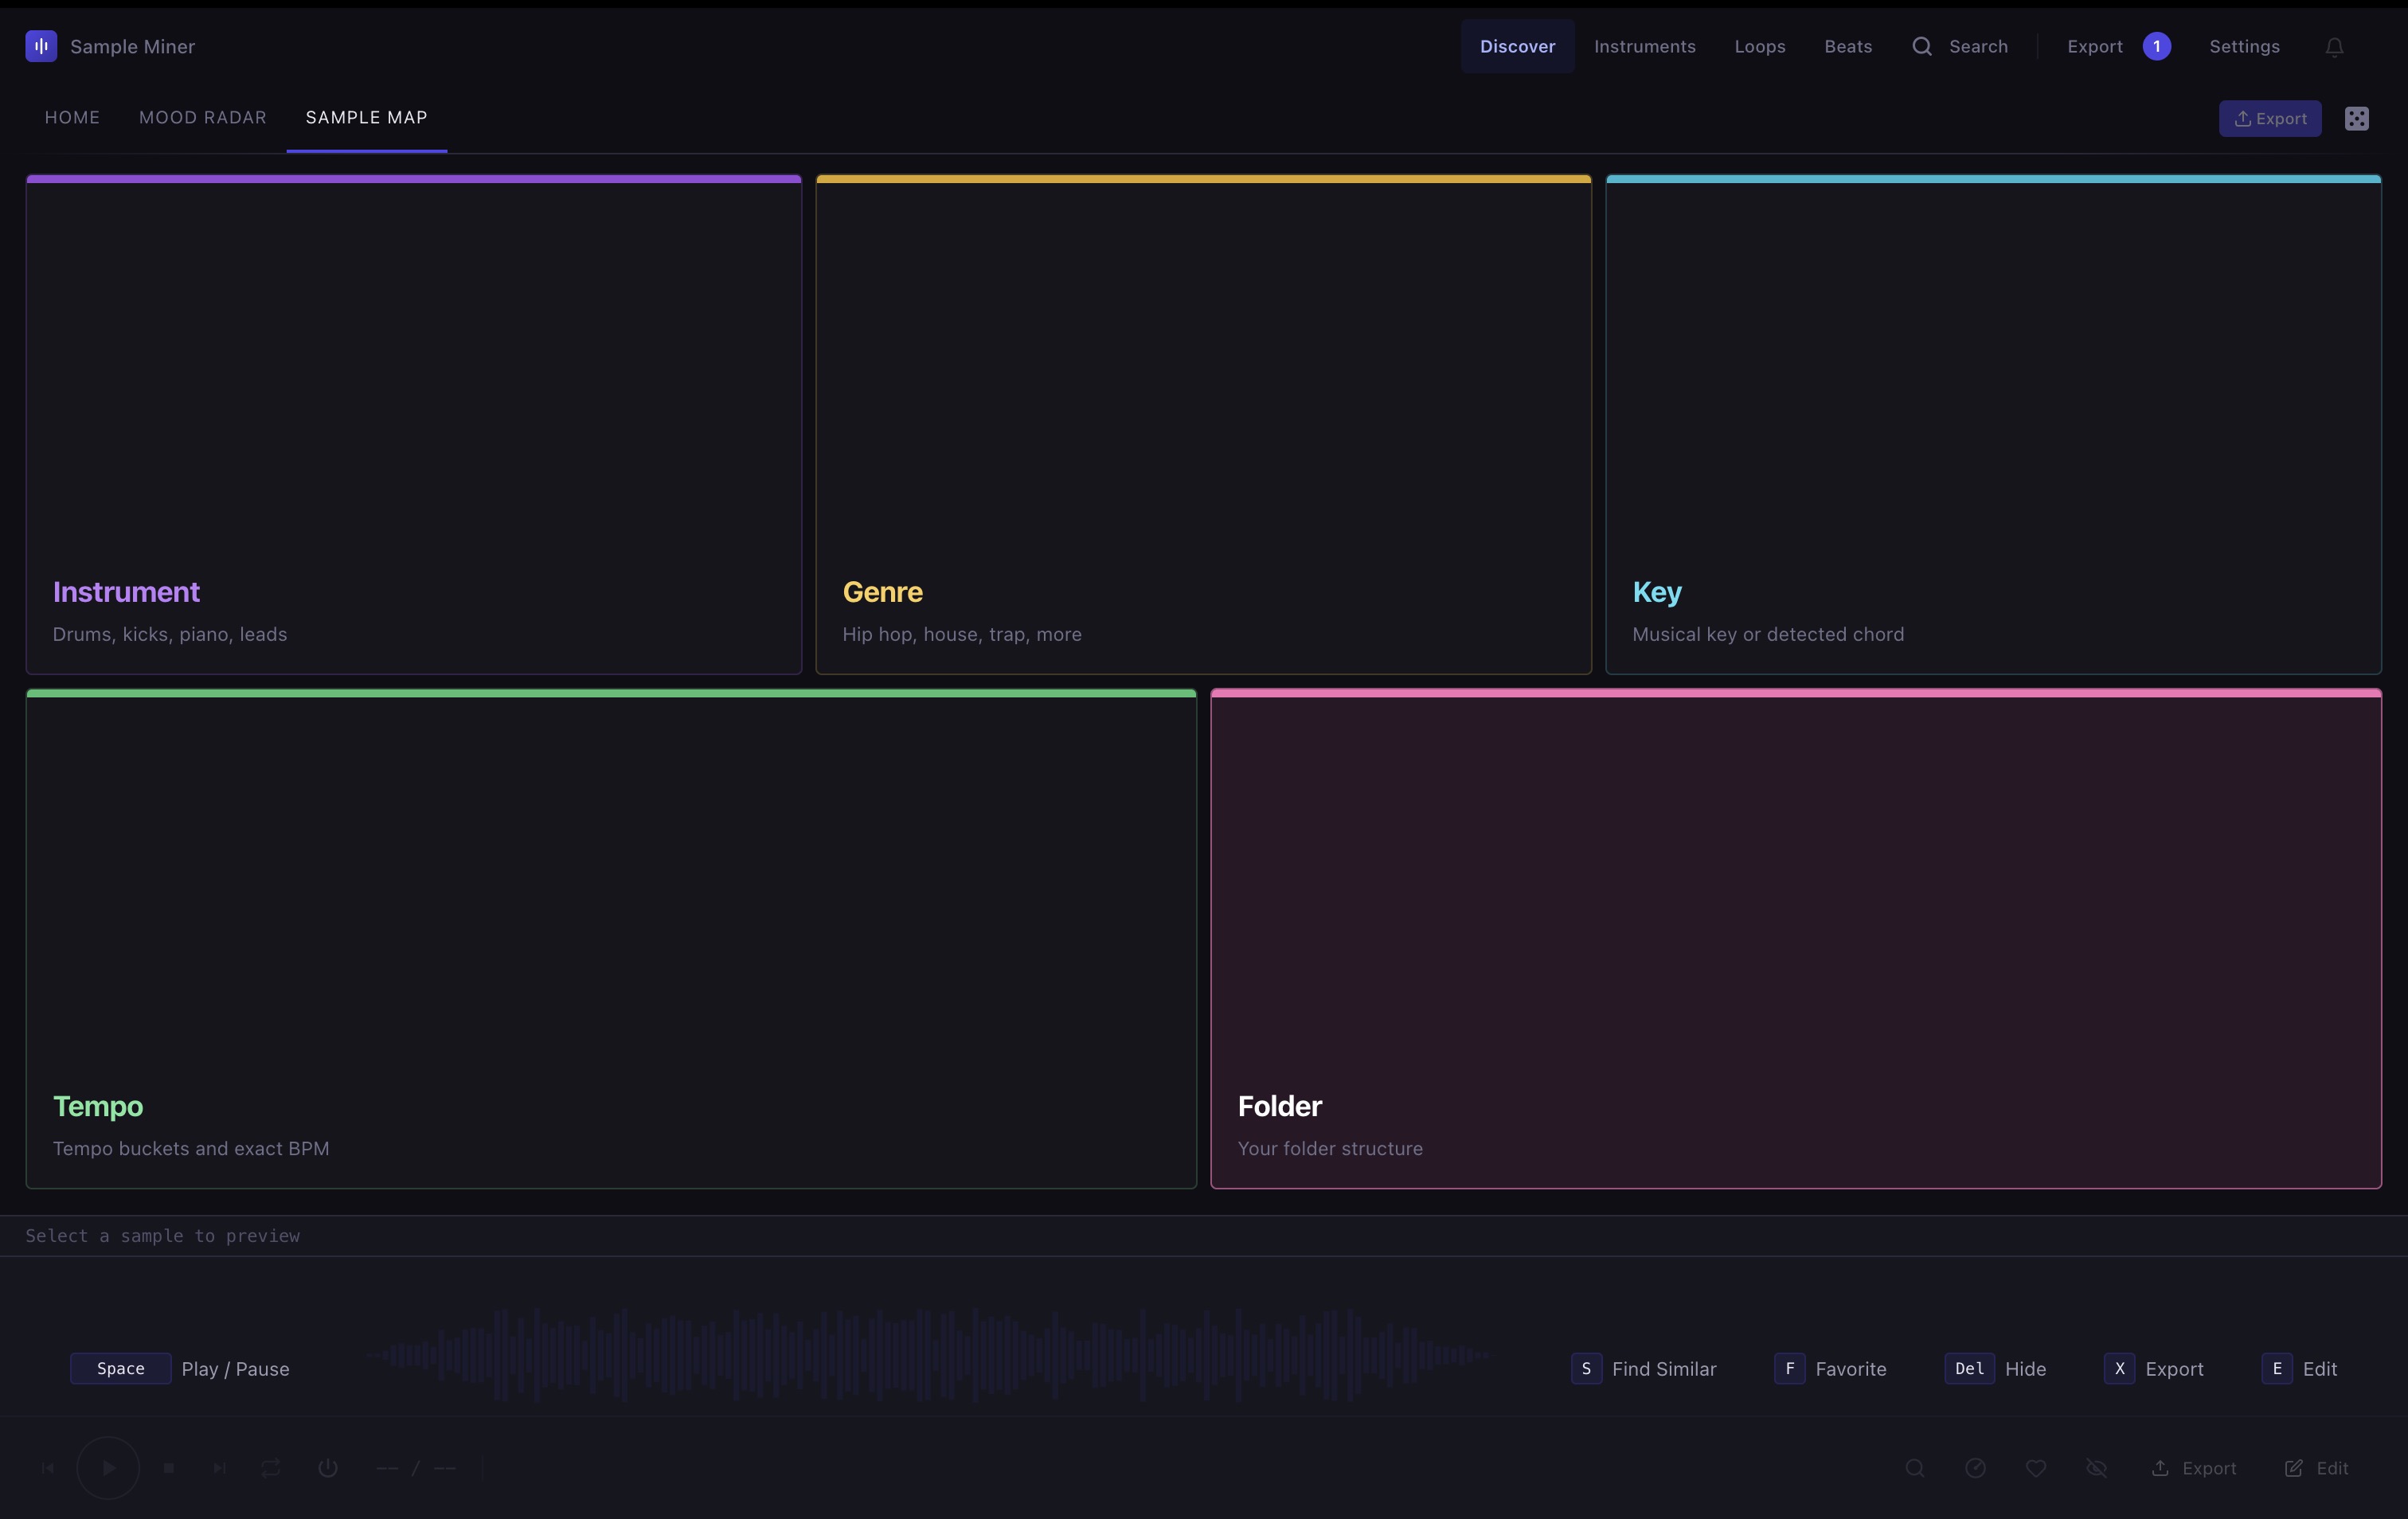
Task: Hide sample using crossed-eye icon
Action: tap(2096, 1468)
